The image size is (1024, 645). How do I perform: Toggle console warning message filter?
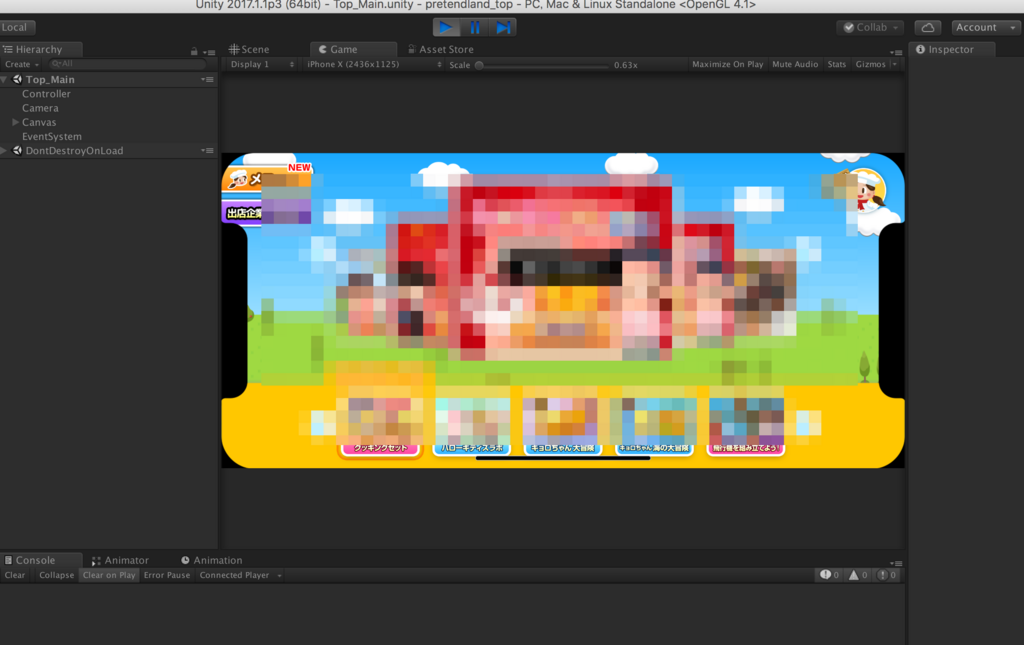[858, 575]
